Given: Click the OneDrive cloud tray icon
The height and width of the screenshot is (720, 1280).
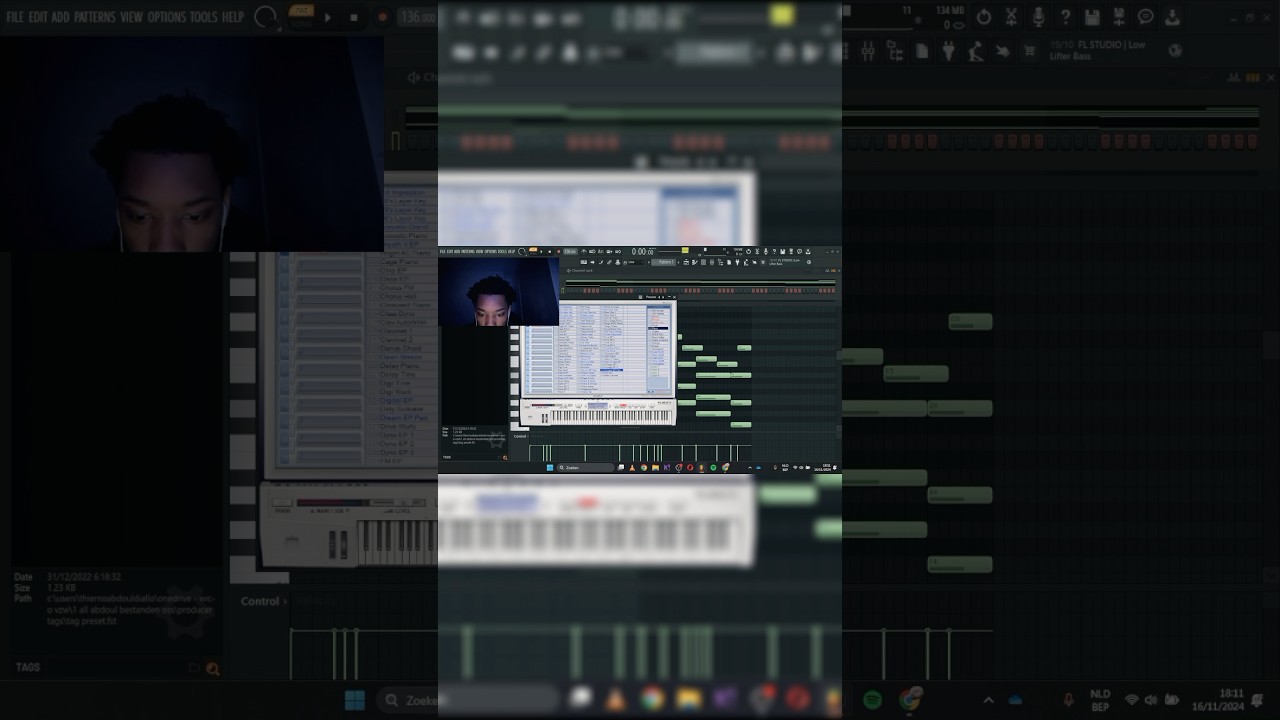Looking at the screenshot, I should [1015, 700].
